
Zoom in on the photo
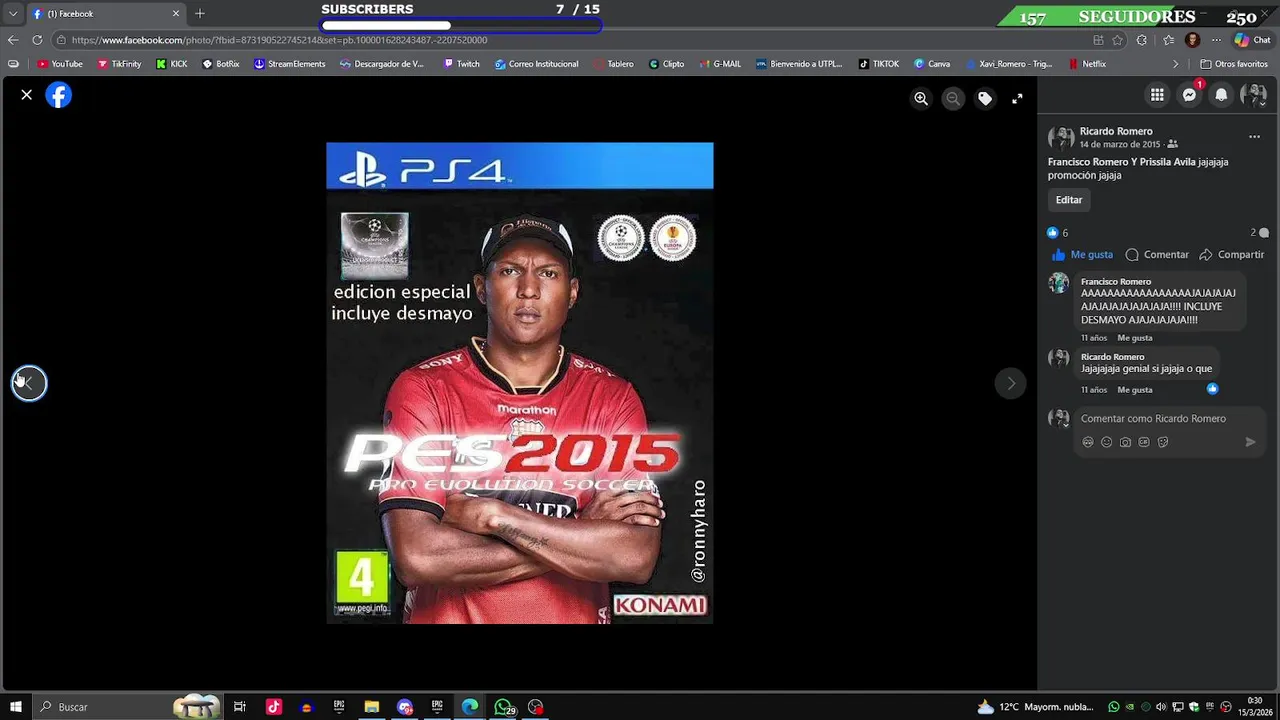pos(921,99)
